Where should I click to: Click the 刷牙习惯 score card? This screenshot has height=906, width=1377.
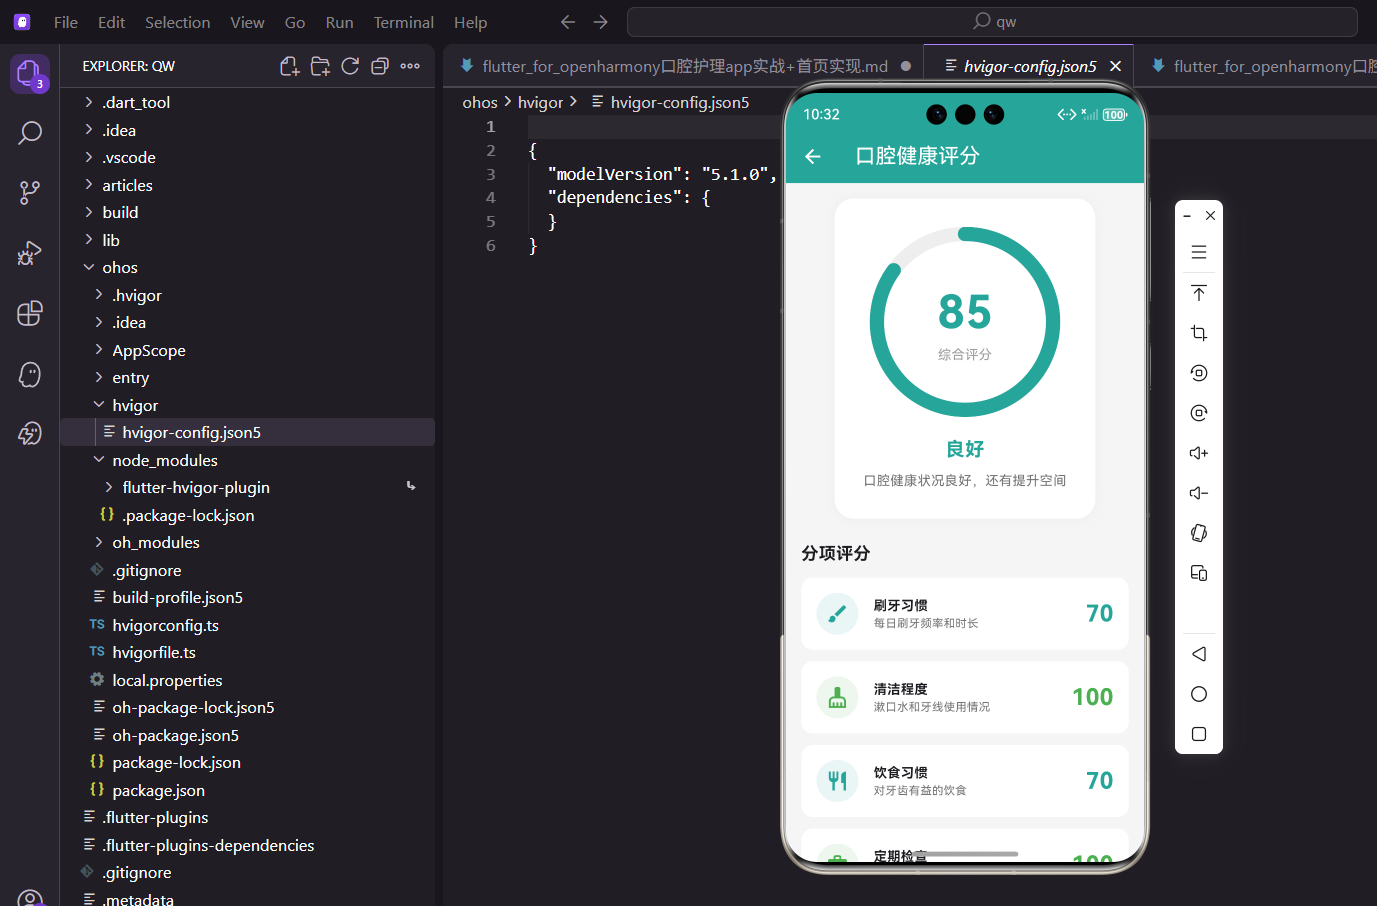click(x=965, y=614)
